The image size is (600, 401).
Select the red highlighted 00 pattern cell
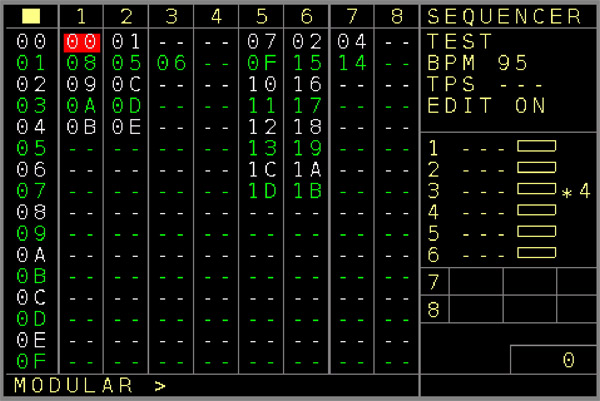(x=82, y=41)
